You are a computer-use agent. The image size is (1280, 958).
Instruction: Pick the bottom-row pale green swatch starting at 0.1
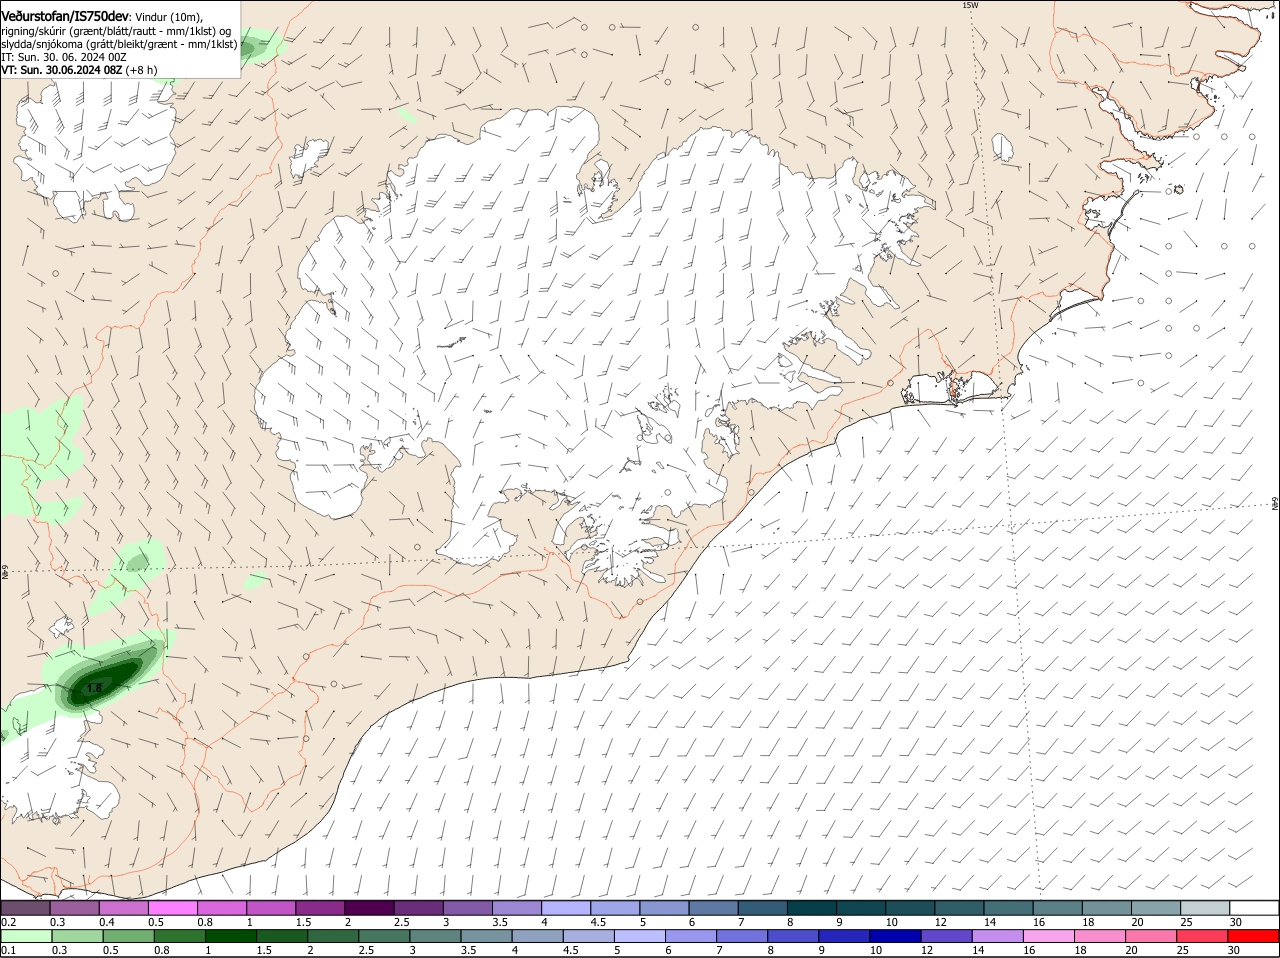[x=25, y=936]
